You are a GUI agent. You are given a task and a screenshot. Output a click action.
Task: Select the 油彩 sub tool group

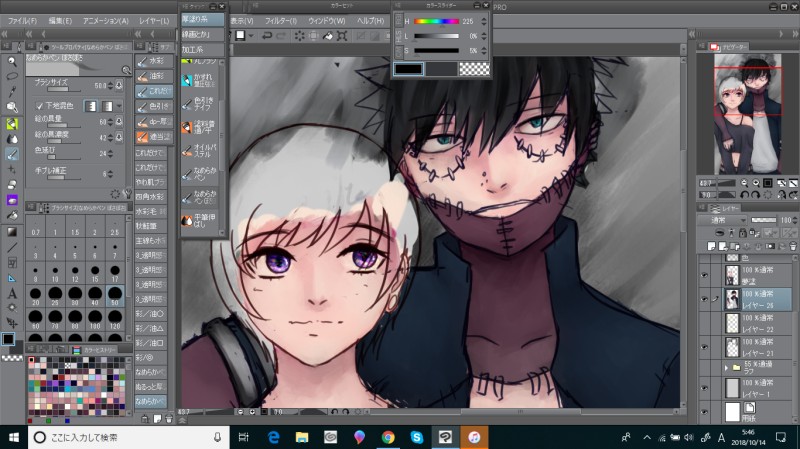[154, 76]
